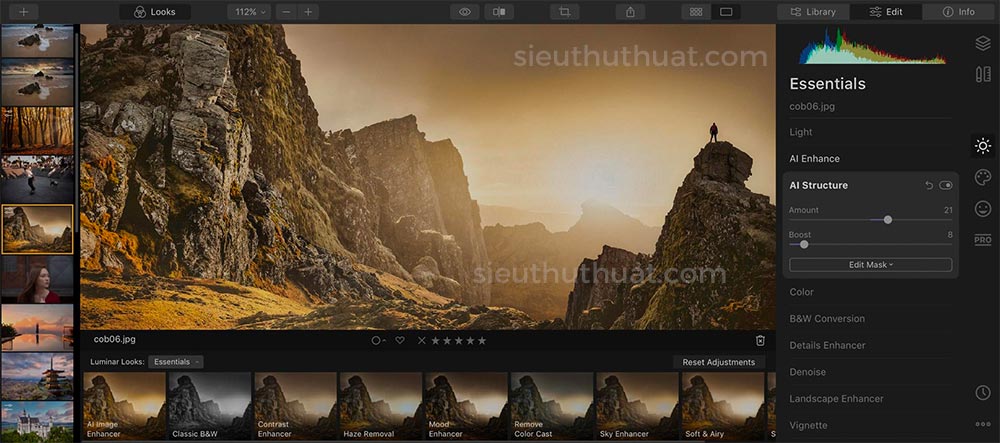The image size is (1000, 443).
Task: Select the castle thumbnail in filmstrip
Action: pos(37,421)
